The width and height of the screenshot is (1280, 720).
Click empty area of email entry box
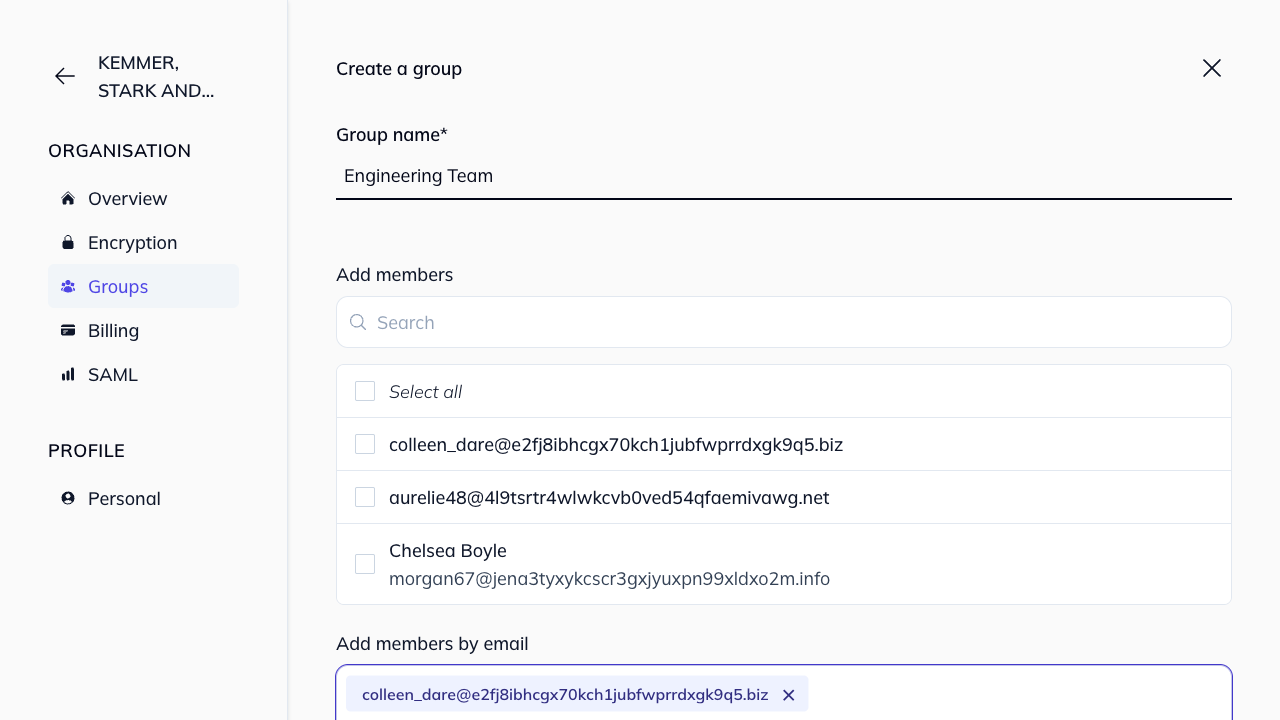coord(1020,694)
